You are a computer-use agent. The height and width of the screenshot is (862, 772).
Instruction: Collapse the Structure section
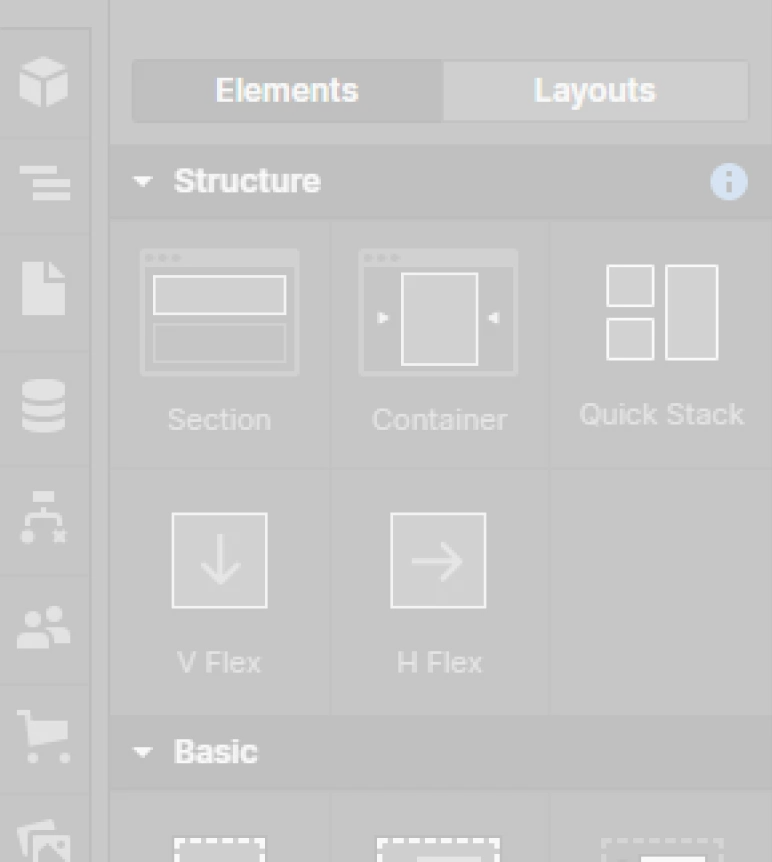point(143,182)
